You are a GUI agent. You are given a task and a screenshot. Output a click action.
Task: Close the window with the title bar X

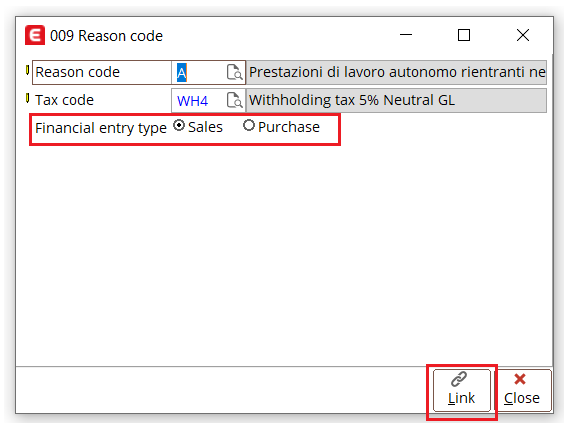coord(523,35)
